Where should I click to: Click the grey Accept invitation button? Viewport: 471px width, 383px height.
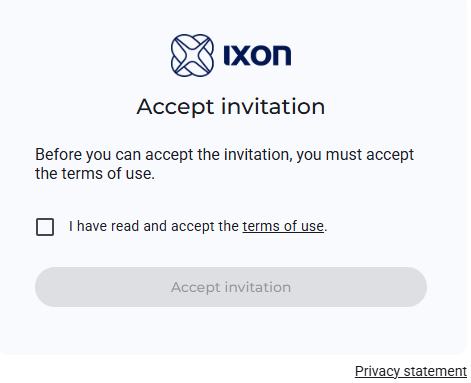231,287
